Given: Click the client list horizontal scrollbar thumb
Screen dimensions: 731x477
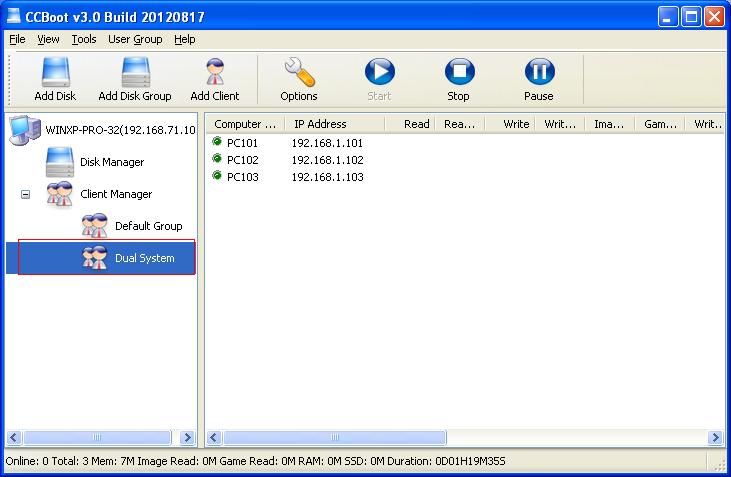Looking at the screenshot, I should (x=335, y=437).
